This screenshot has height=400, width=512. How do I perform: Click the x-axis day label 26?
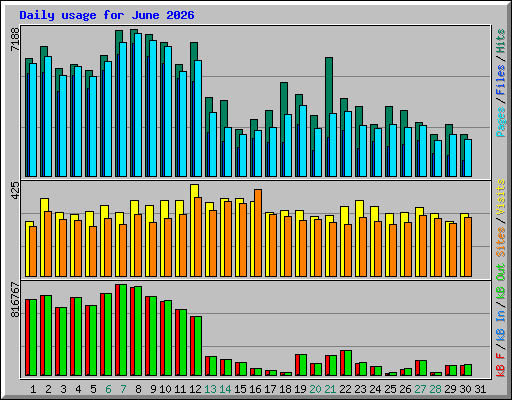405,389
